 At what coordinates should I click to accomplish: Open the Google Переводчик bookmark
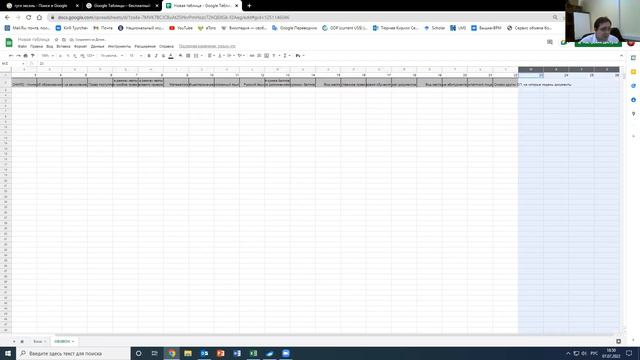click(294, 28)
